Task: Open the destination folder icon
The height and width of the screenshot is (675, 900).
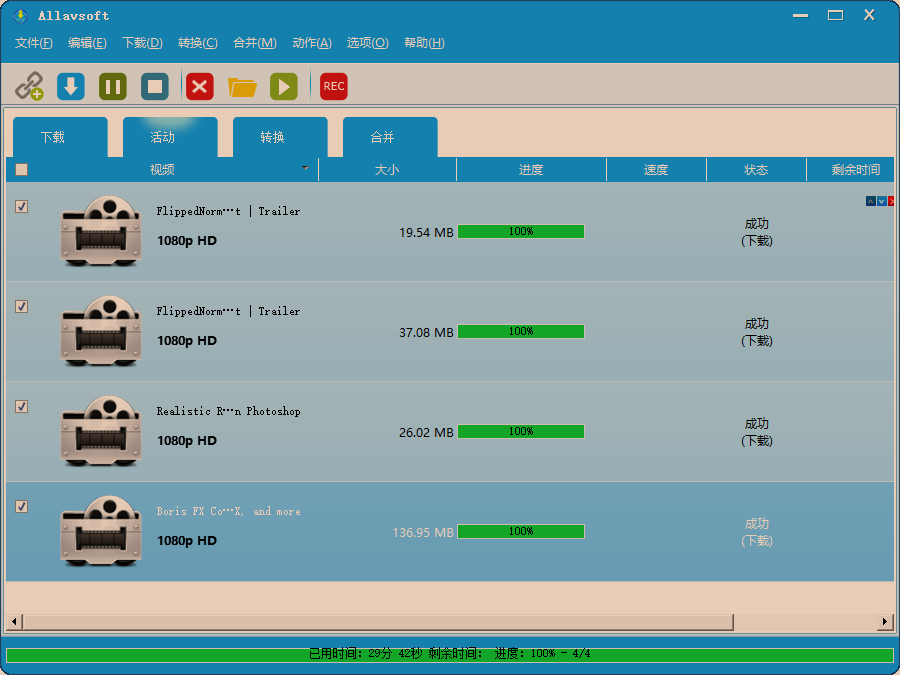Action: pyautogui.click(x=242, y=87)
